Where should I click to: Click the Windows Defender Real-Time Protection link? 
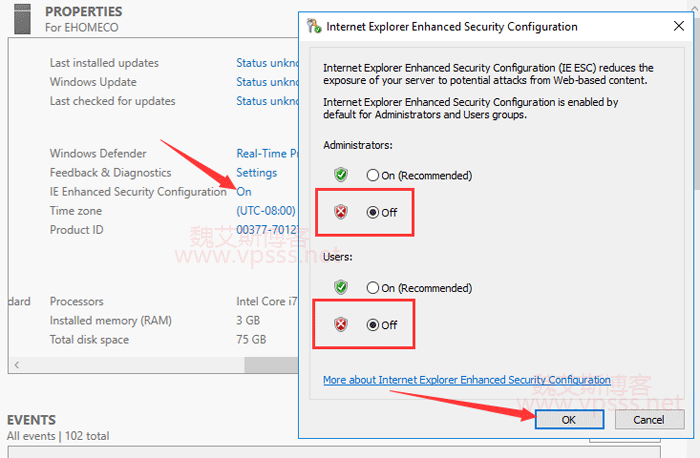[267, 154]
